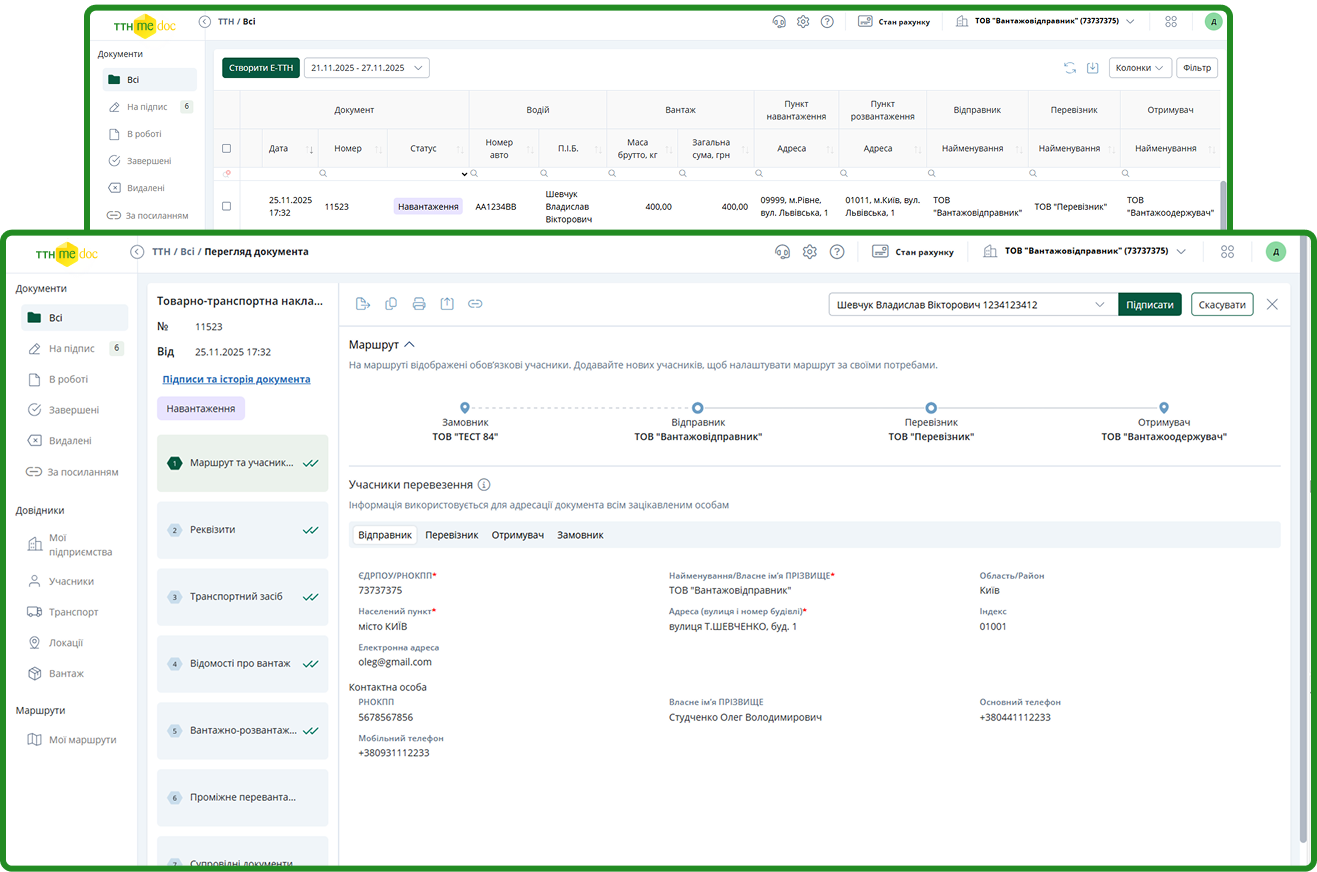Click info icon beside Учасники перевезення
1317x872 pixels.
[x=484, y=485]
